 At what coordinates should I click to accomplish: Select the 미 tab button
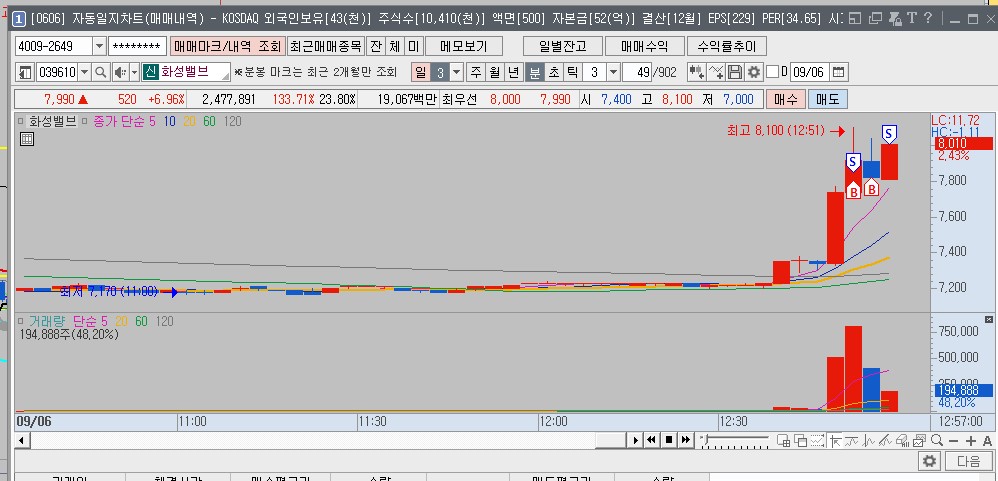[x=414, y=46]
